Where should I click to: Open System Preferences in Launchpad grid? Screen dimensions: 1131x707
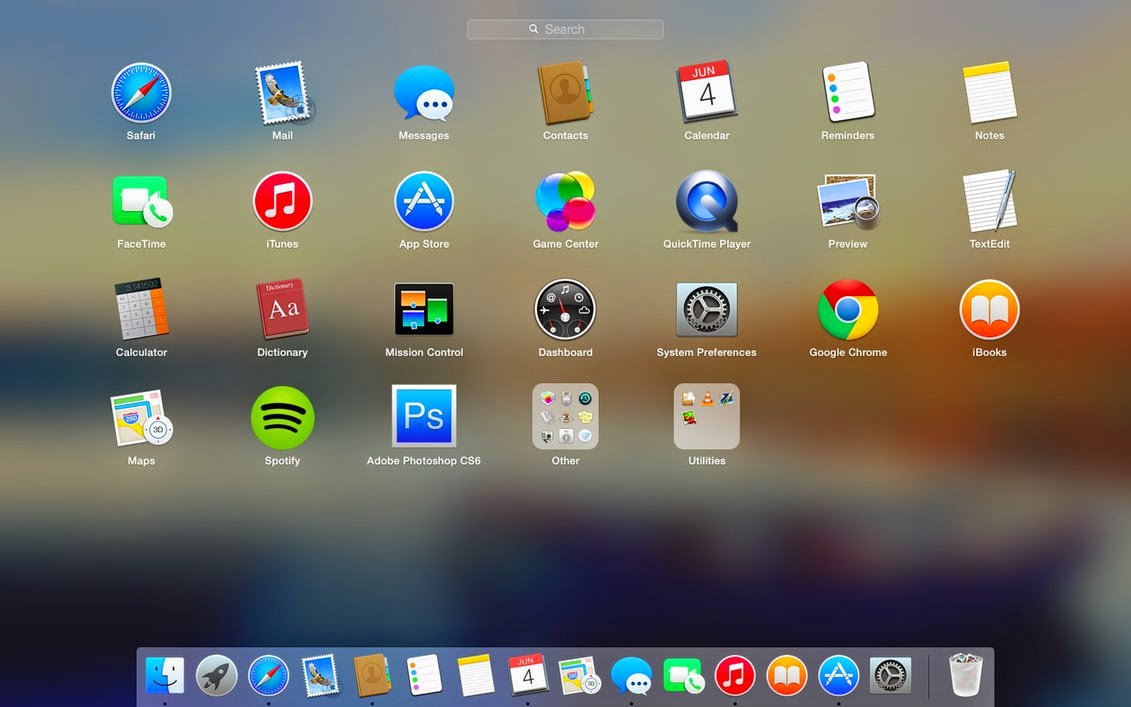[x=706, y=309]
